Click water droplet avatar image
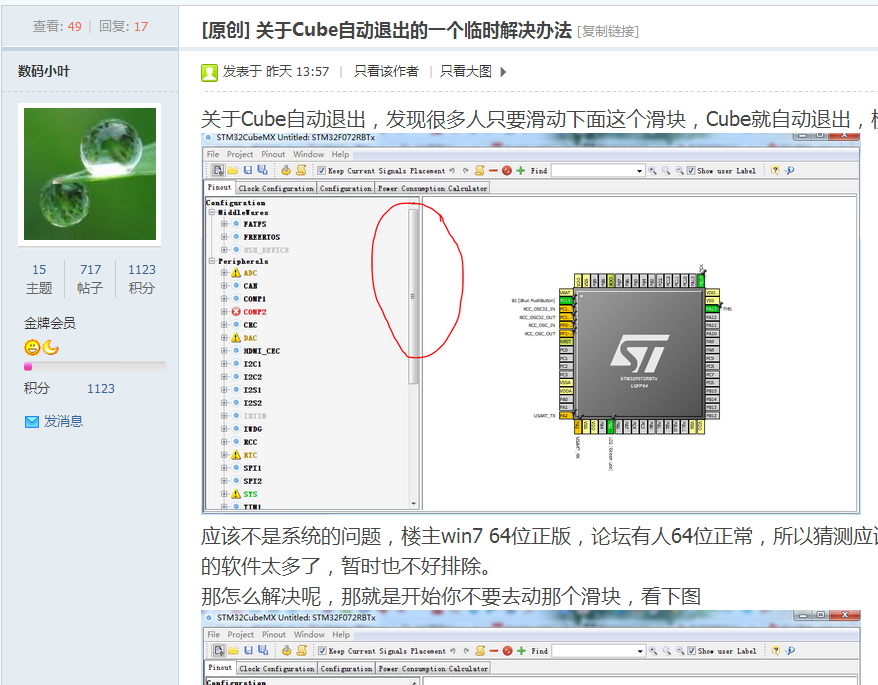This screenshot has height=685, width=878. [90, 174]
